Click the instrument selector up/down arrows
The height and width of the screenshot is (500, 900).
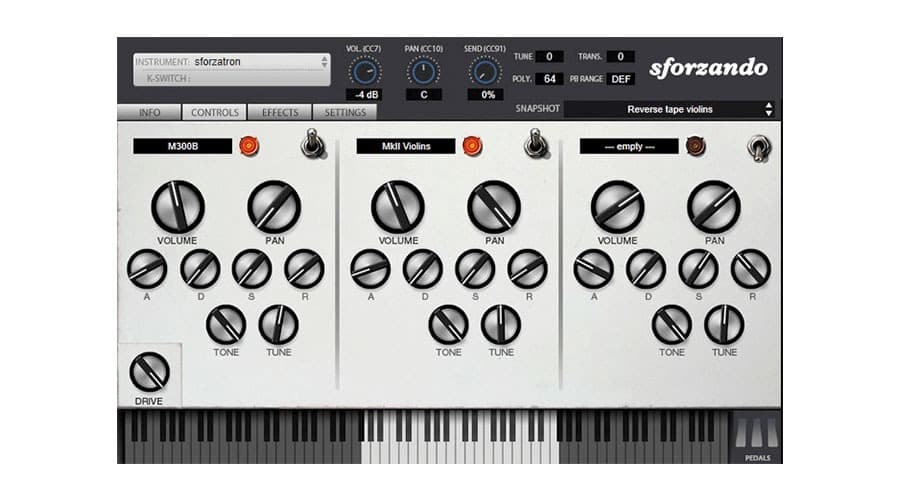[x=324, y=61]
